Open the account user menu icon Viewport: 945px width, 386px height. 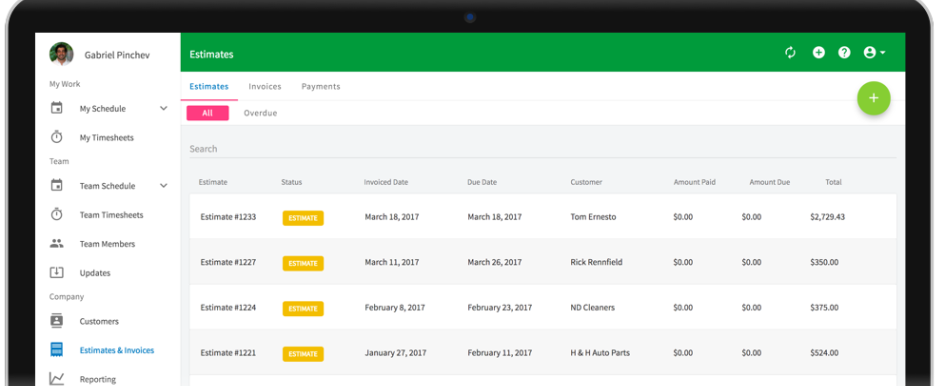874,53
